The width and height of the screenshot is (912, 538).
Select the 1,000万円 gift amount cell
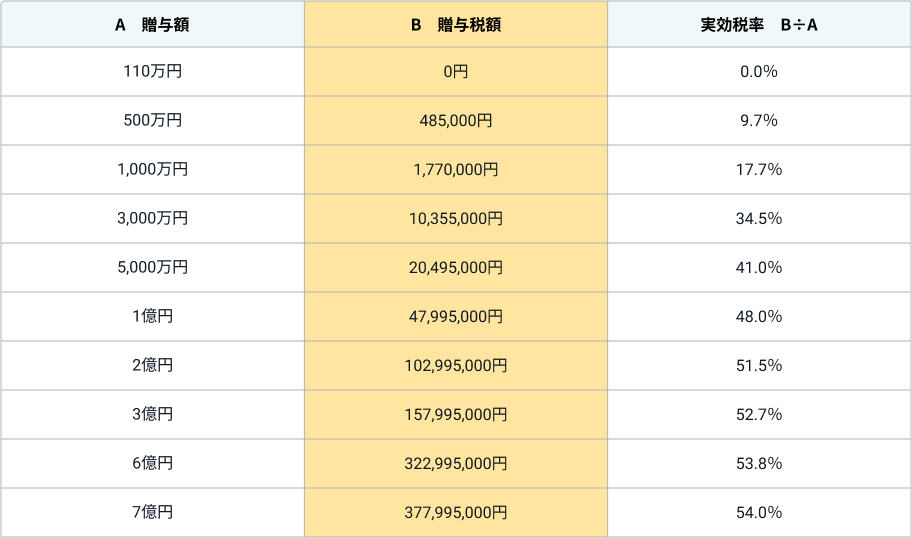[152, 169]
